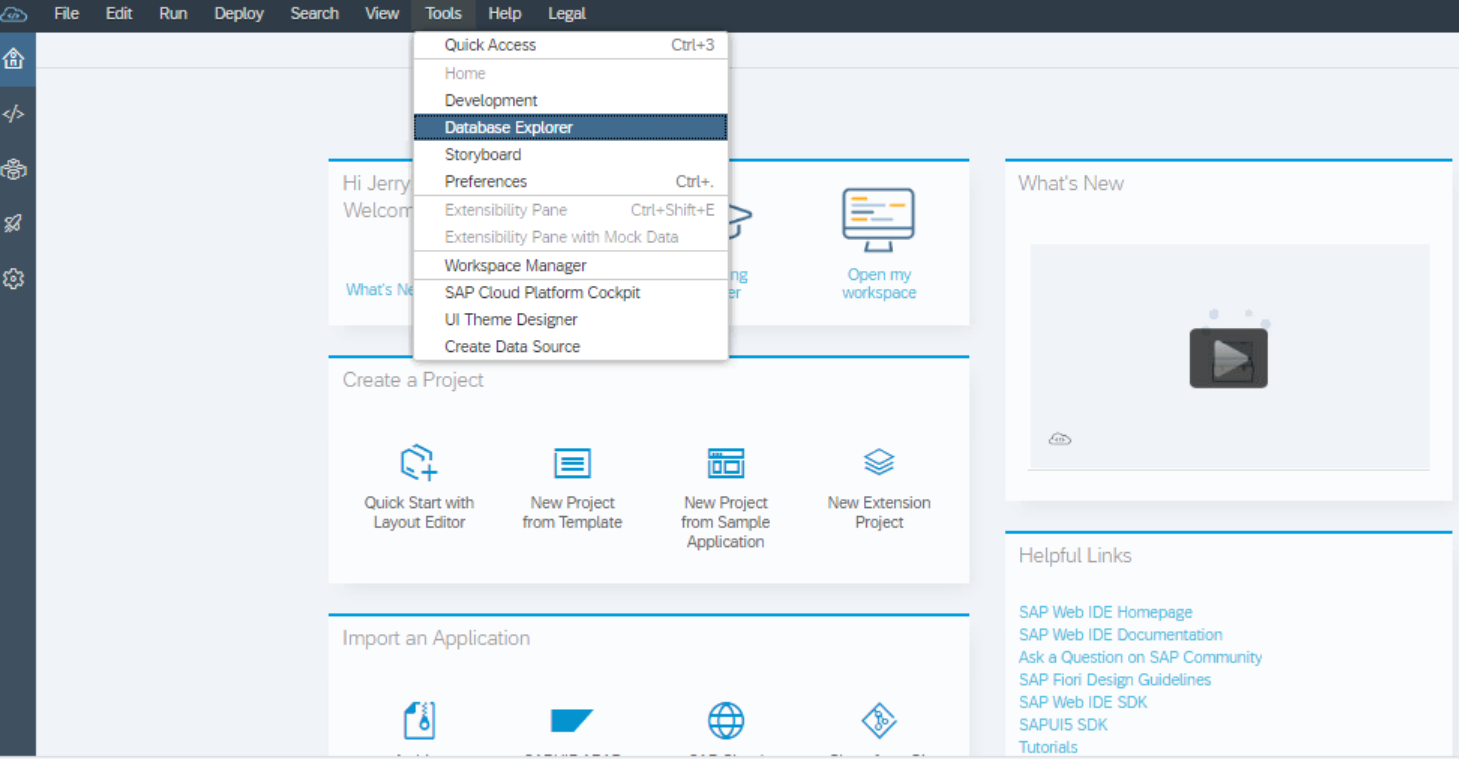Open the Edit menu
The image size is (1459, 759).
click(x=119, y=14)
